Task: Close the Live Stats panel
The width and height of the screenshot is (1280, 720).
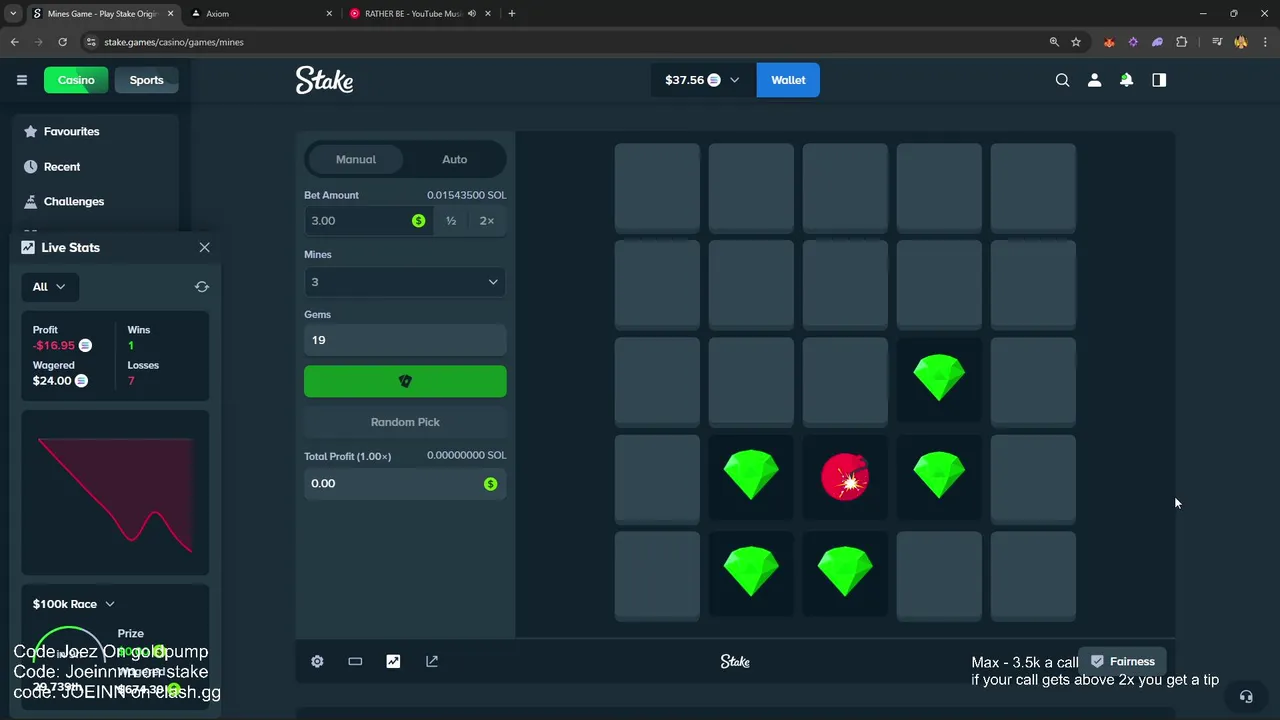Action: pyautogui.click(x=204, y=247)
